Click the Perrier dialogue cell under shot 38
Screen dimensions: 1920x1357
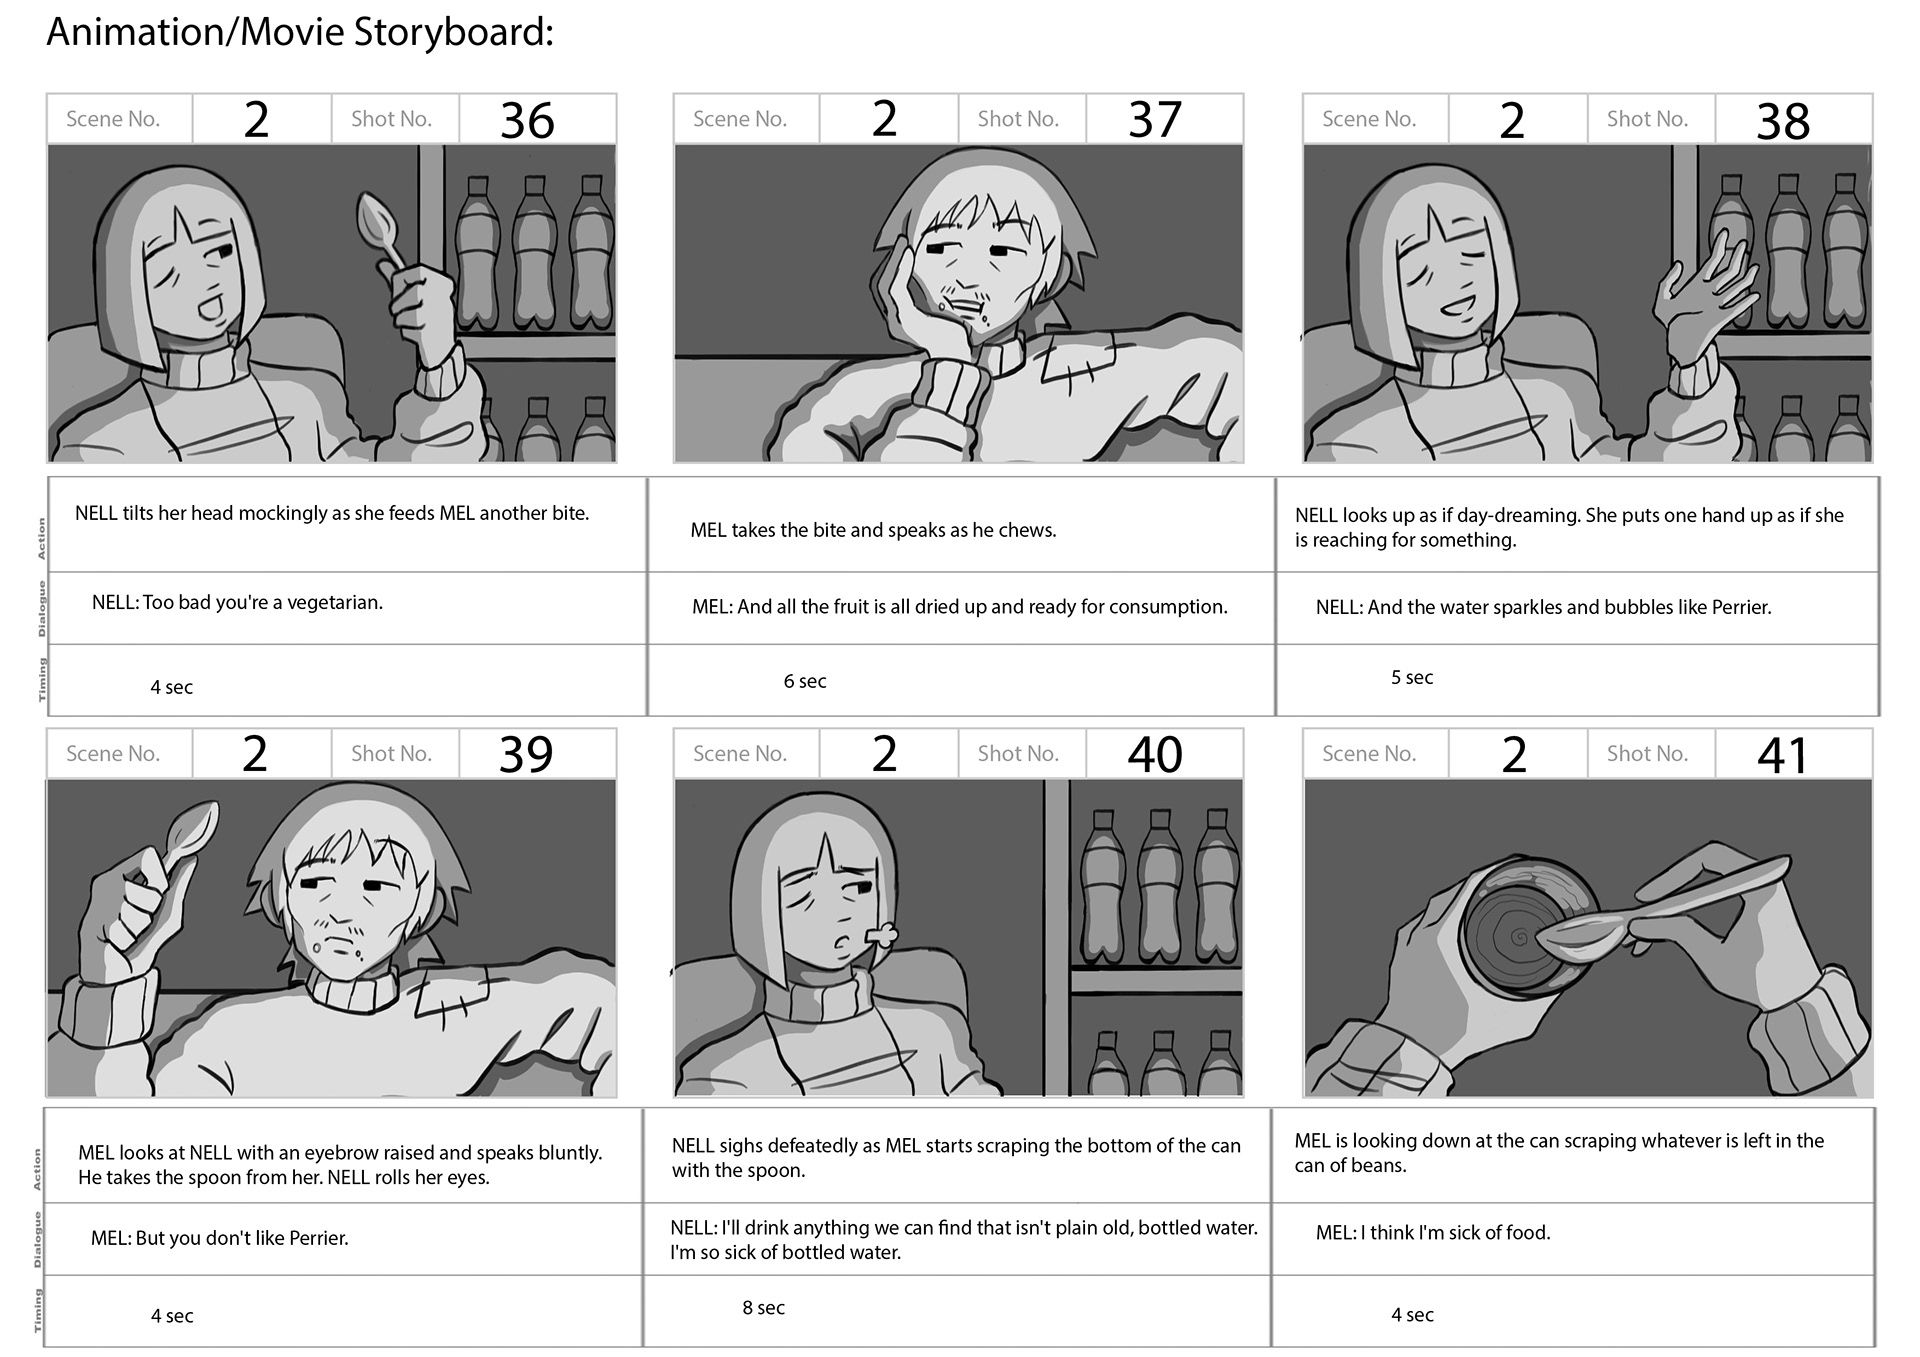tap(1577, 608)
